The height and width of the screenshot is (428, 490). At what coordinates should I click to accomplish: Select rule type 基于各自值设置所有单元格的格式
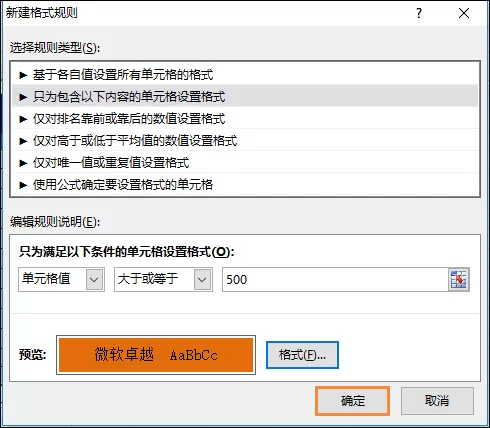245,75
